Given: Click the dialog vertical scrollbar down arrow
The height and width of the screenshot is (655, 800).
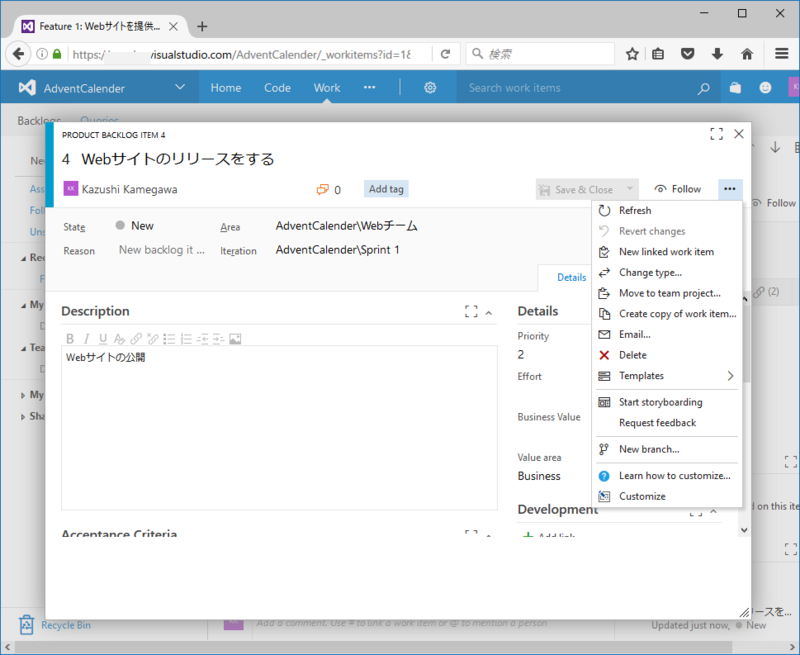Looking at the screenshot, I should pos(744,530).
